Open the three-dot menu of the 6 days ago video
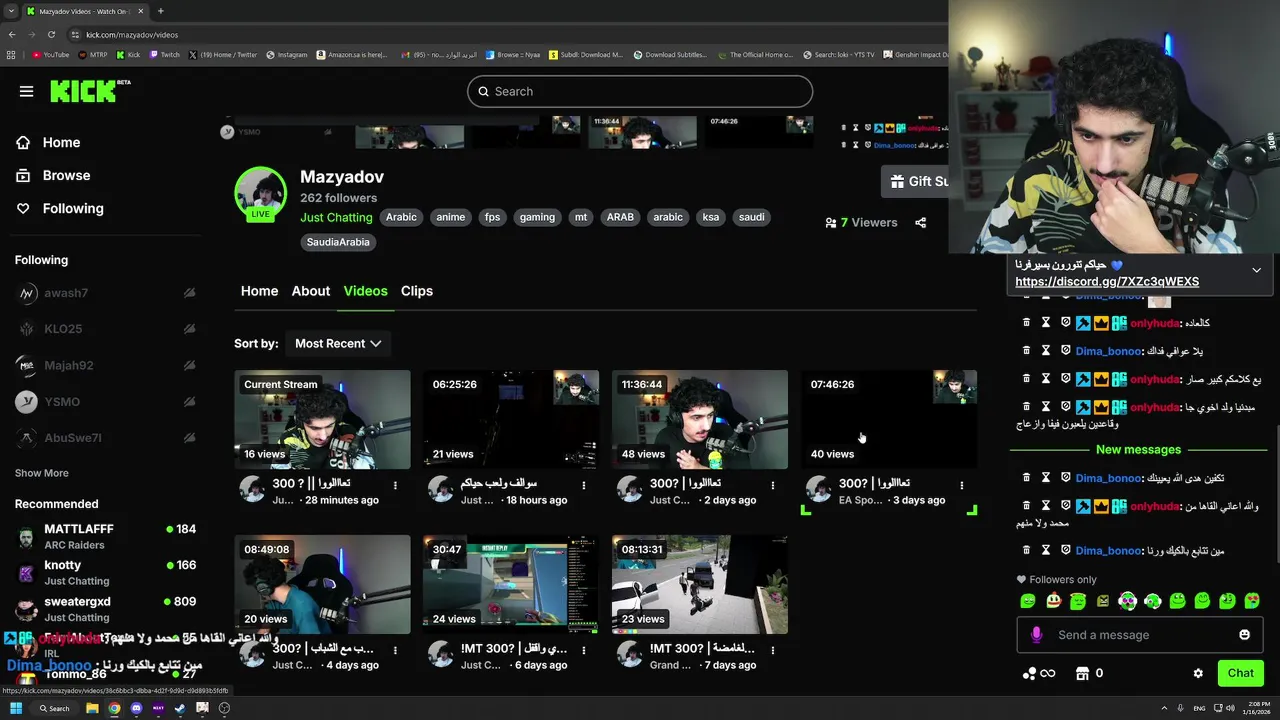The height and width of the screenshot is (720, 1280). [584, 650]
